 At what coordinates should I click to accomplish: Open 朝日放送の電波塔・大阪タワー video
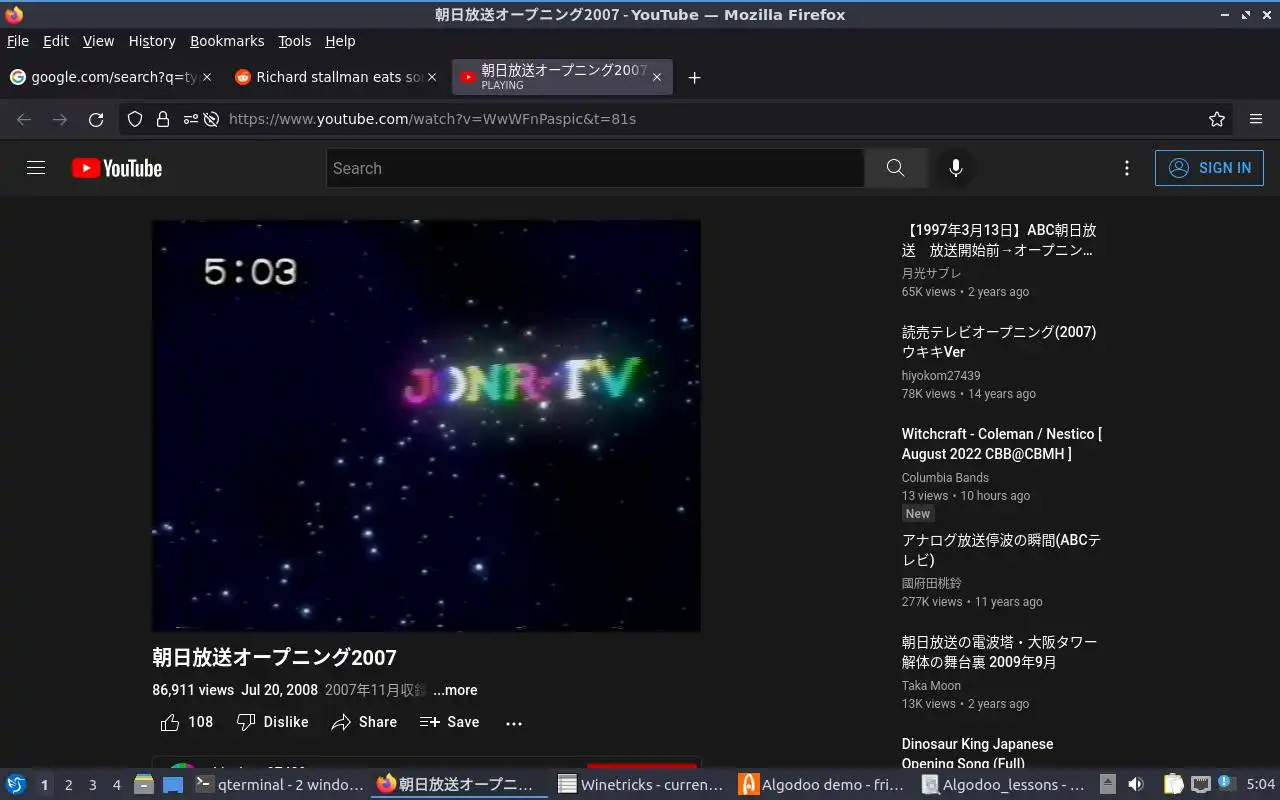(x=999, y=652)
